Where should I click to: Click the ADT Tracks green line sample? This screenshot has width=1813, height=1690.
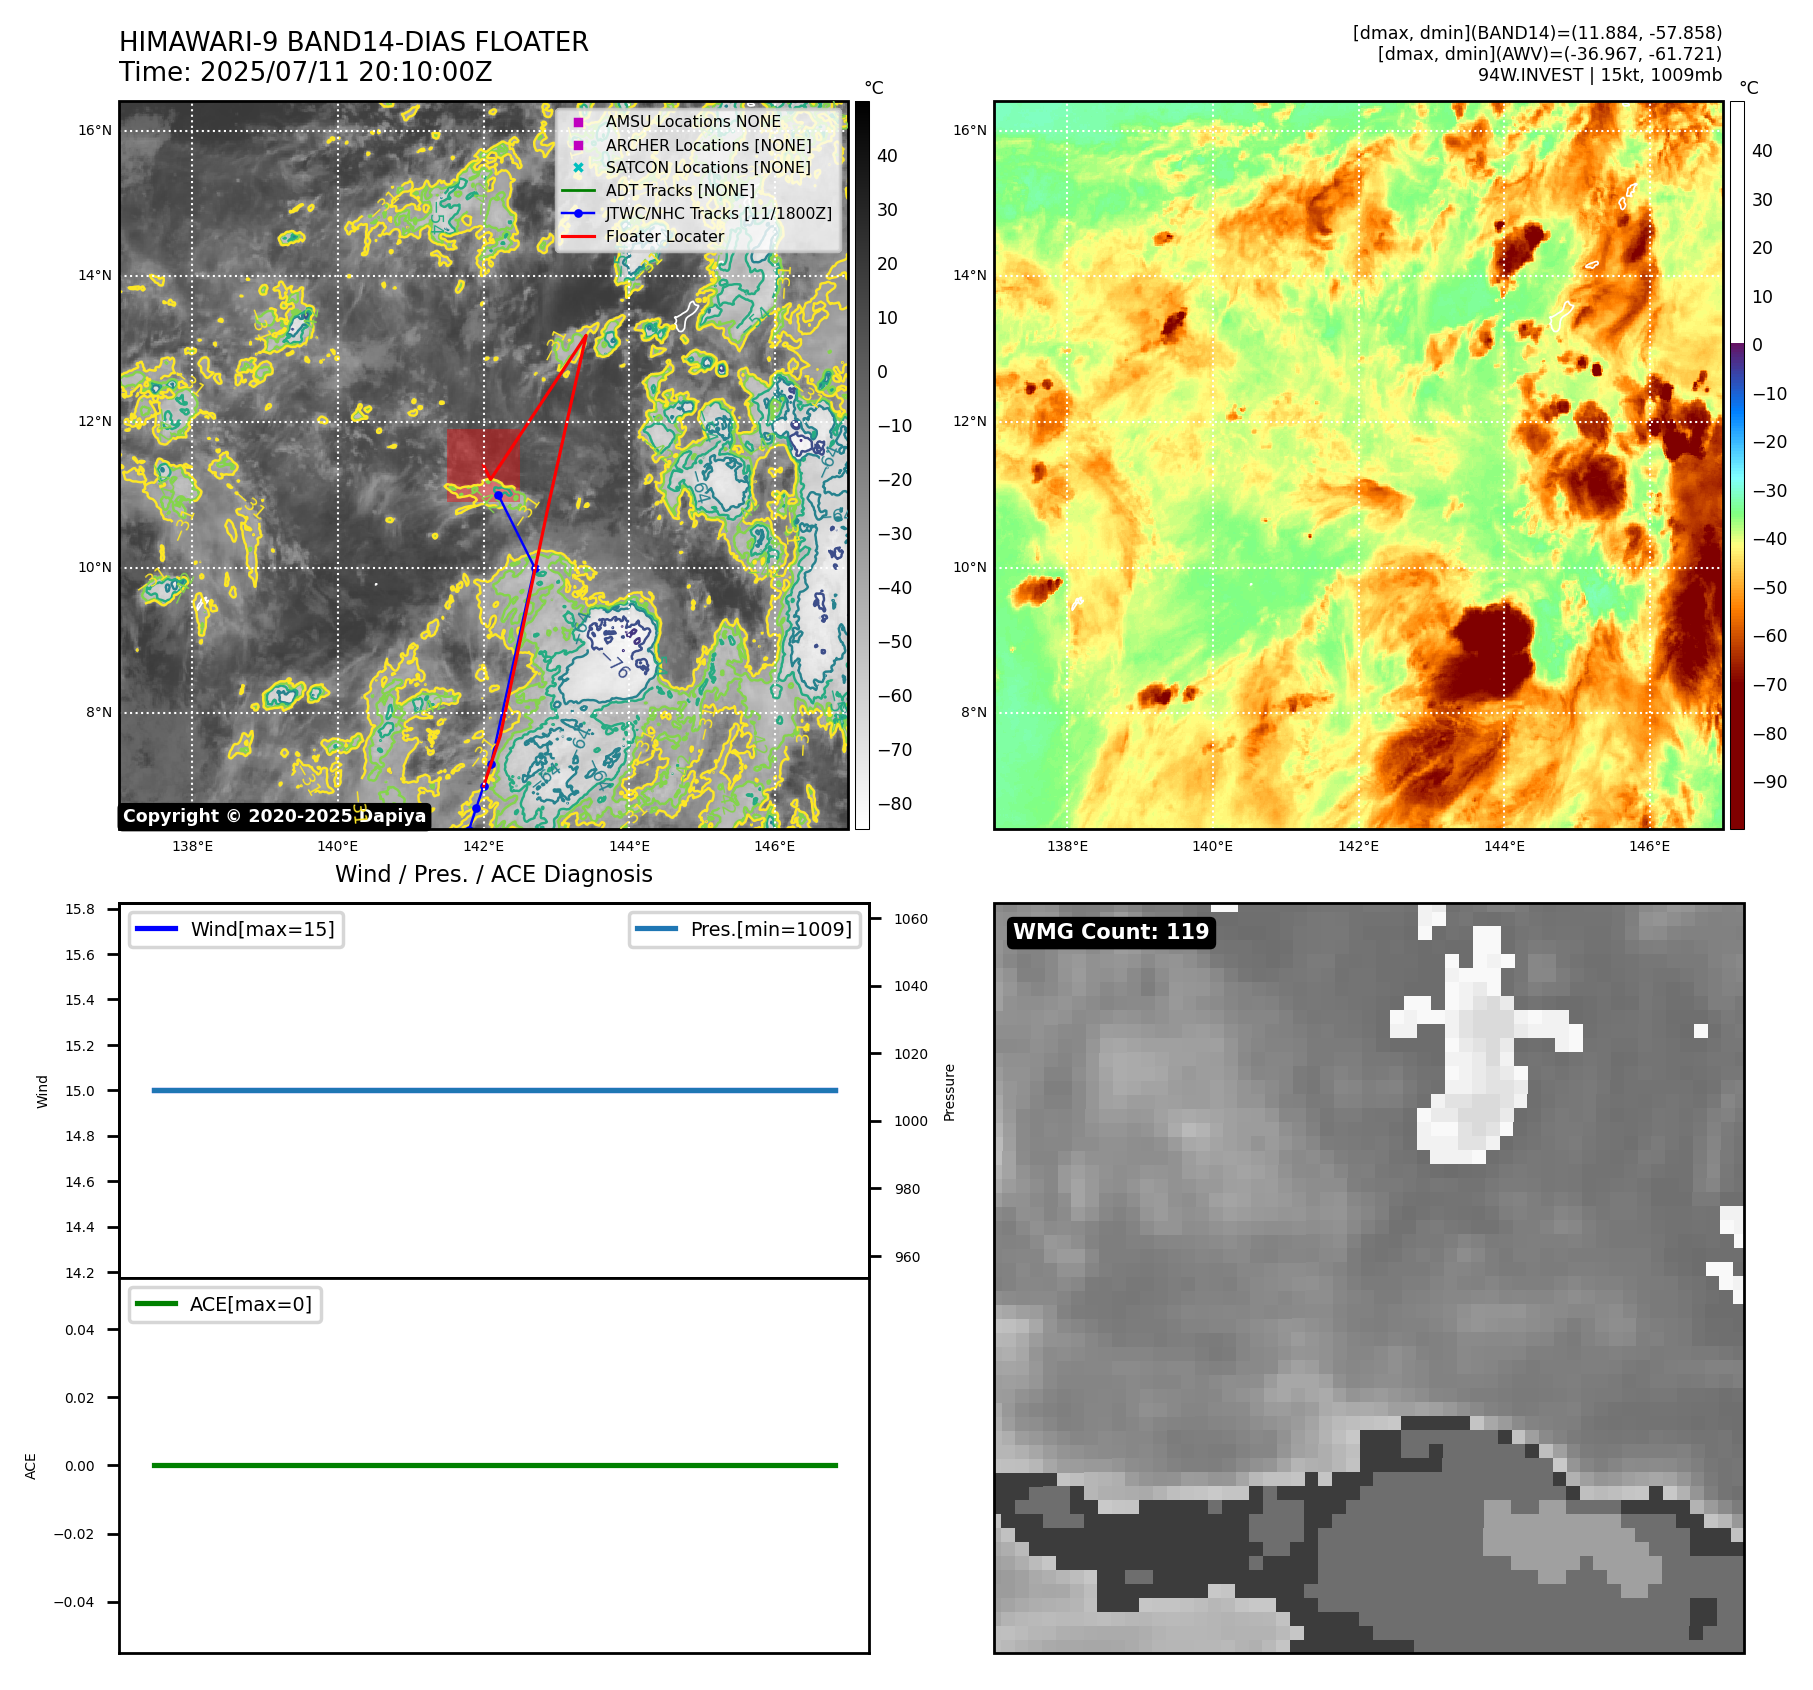tap(578, 191)
